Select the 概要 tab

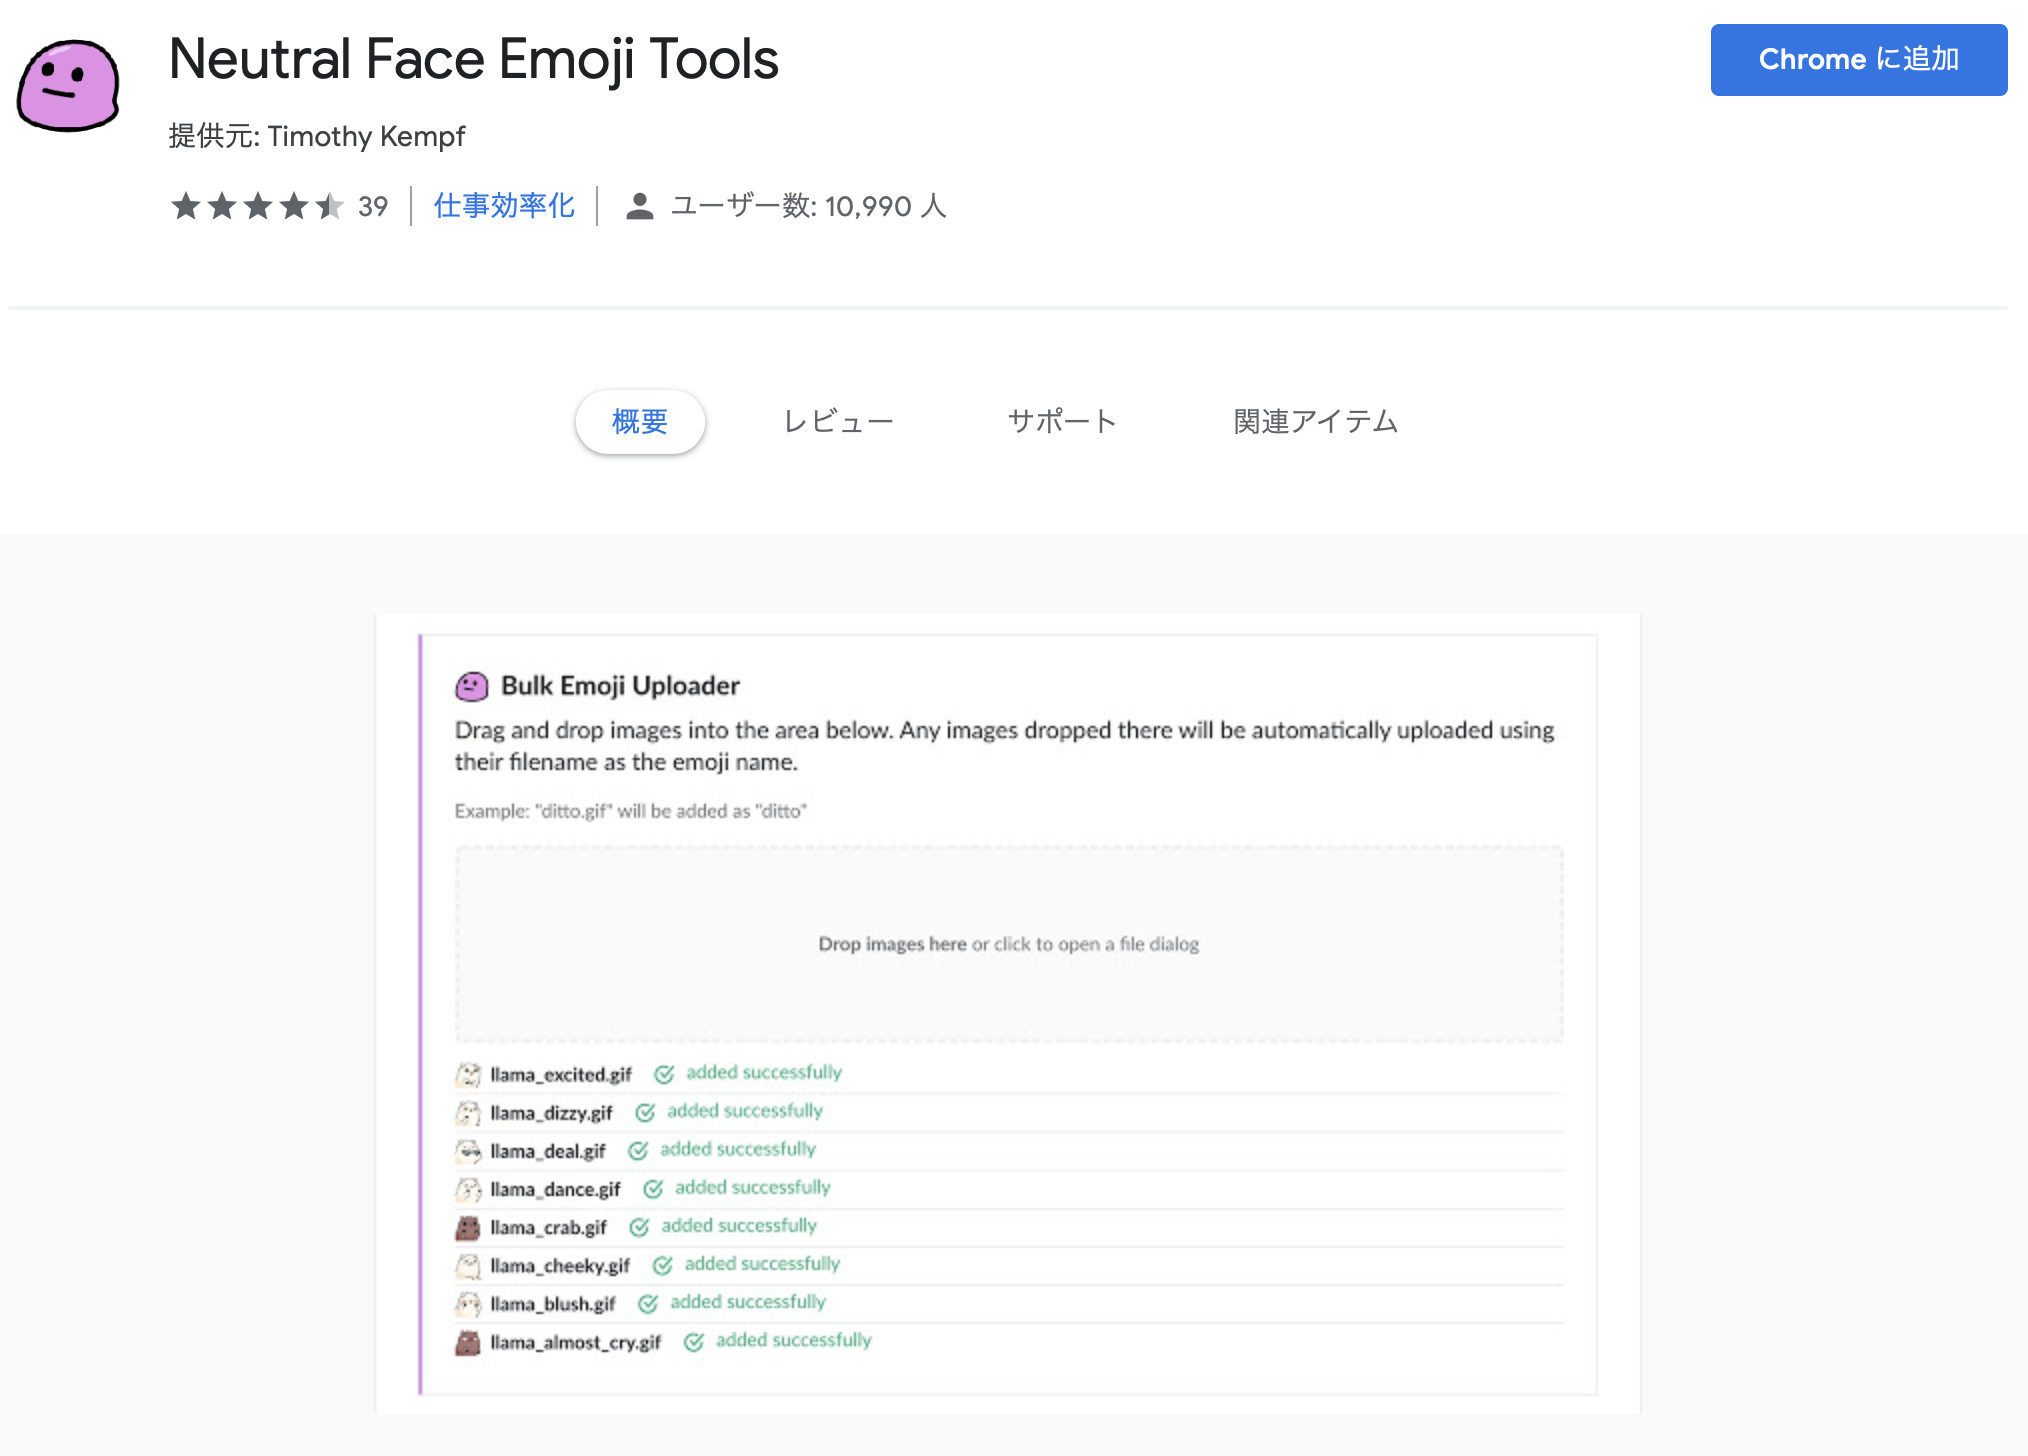[x=640, y=422]
